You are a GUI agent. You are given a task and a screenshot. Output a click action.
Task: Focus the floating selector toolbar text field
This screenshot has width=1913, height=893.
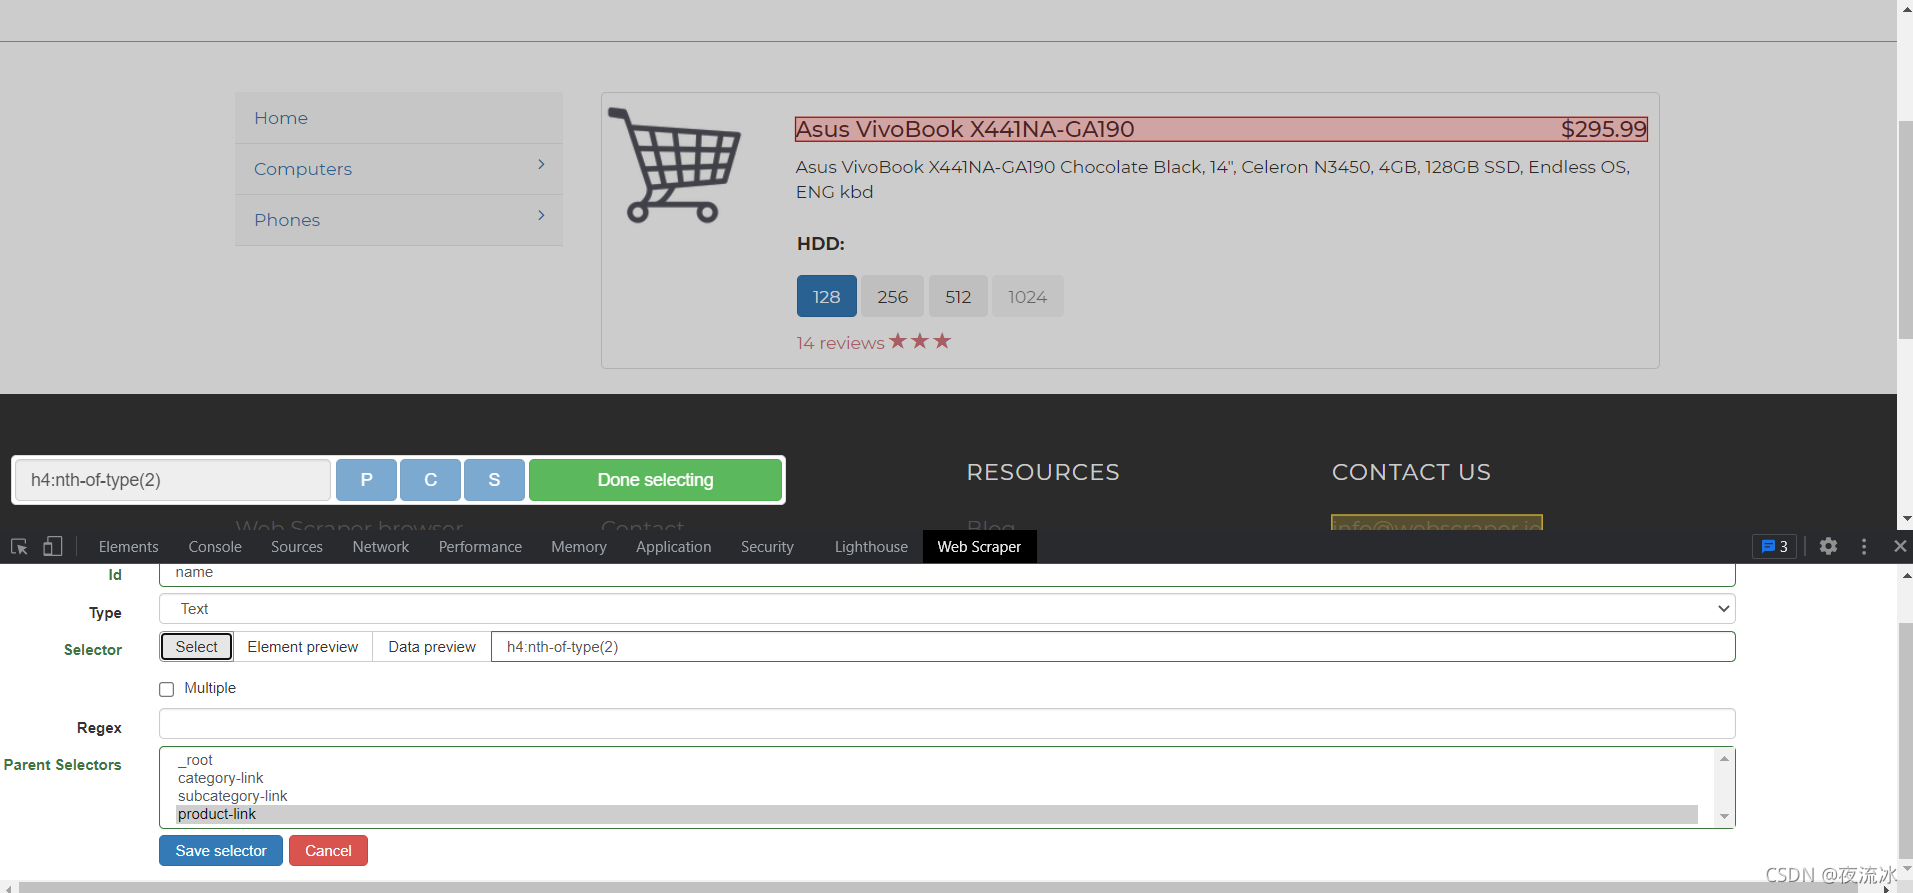pos(173,480)
